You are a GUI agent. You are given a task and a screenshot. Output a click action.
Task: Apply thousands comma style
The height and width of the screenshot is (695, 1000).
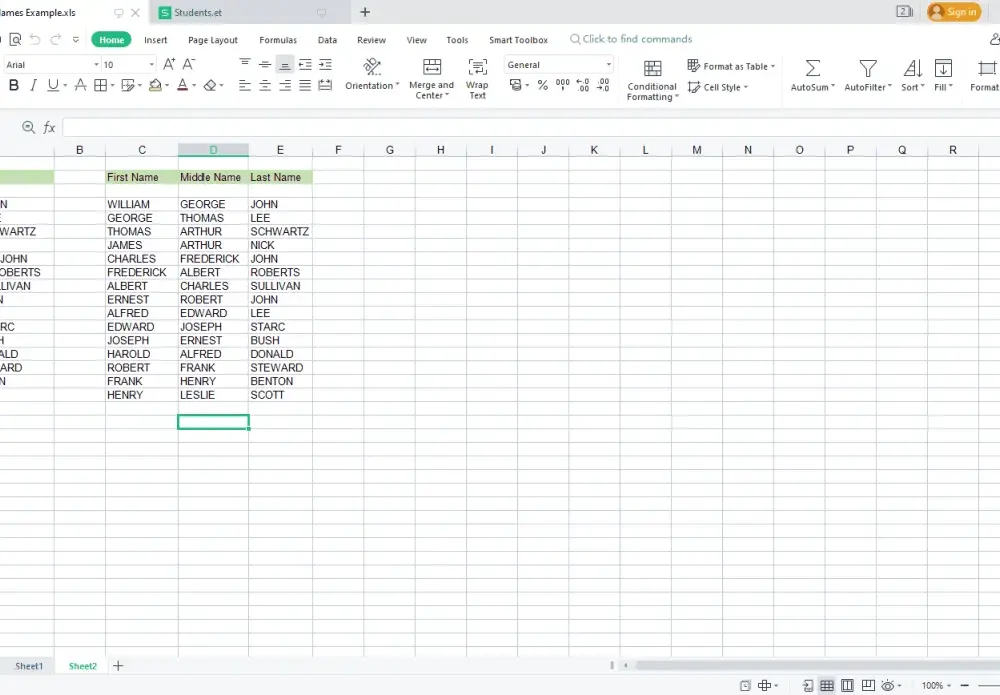coord(562,85)
